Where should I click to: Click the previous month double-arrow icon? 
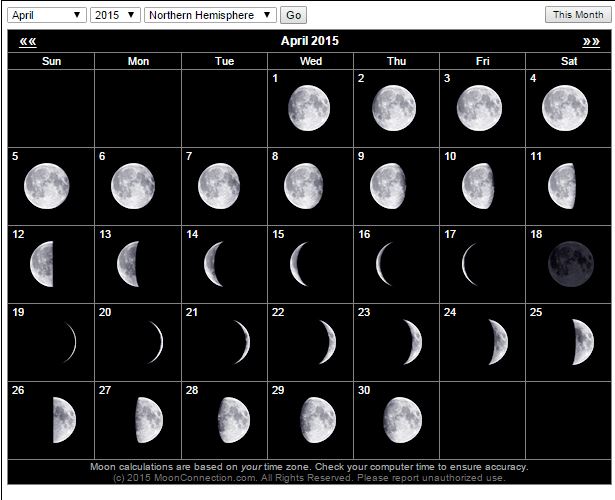[27, 41]
